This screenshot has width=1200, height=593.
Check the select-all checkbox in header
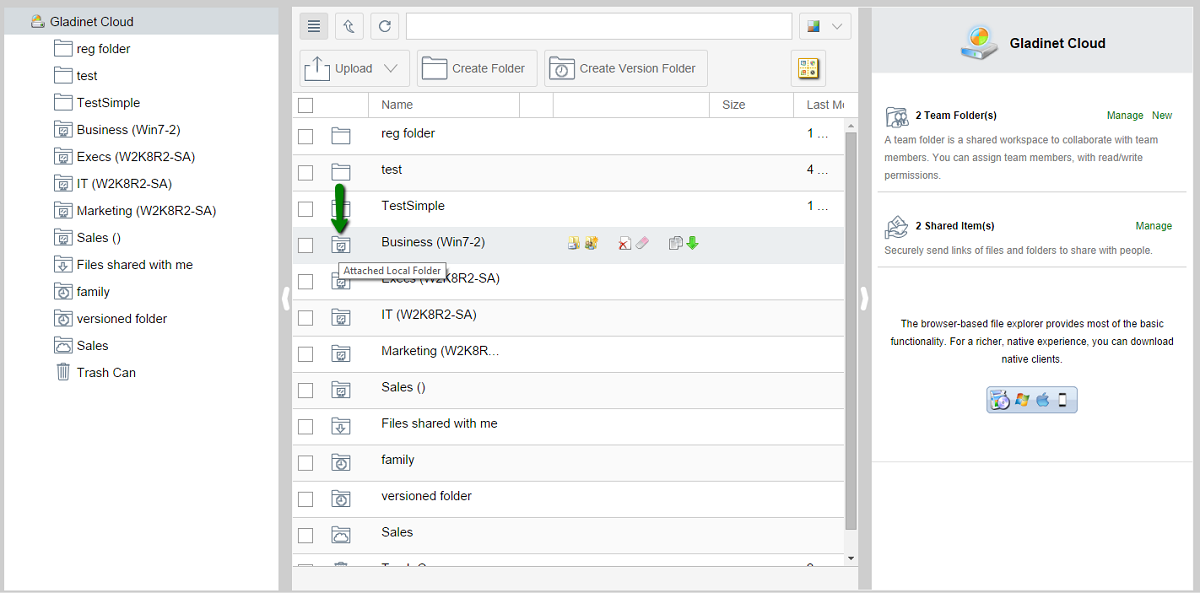[306, 105]
